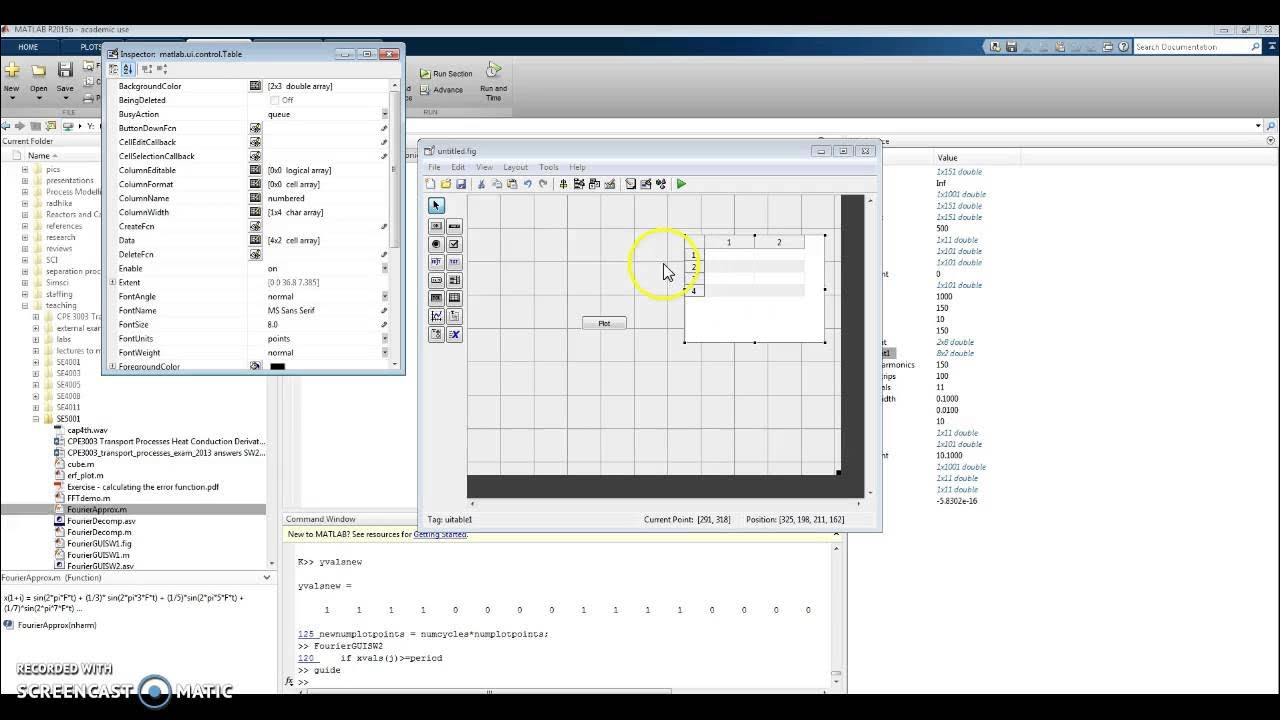Select the uitable on the GUIDE canvas
The image size is (1280, 720).
coord(755,289)
